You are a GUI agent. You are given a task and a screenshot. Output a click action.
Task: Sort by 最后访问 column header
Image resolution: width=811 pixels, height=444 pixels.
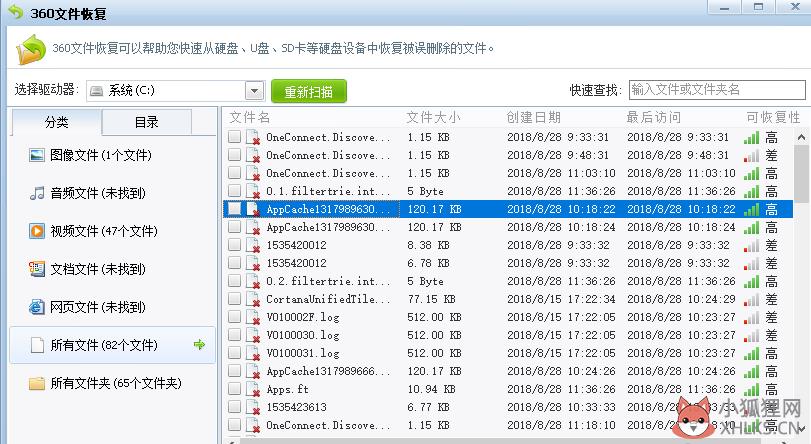pyautogui.click(x=654, y=117)
